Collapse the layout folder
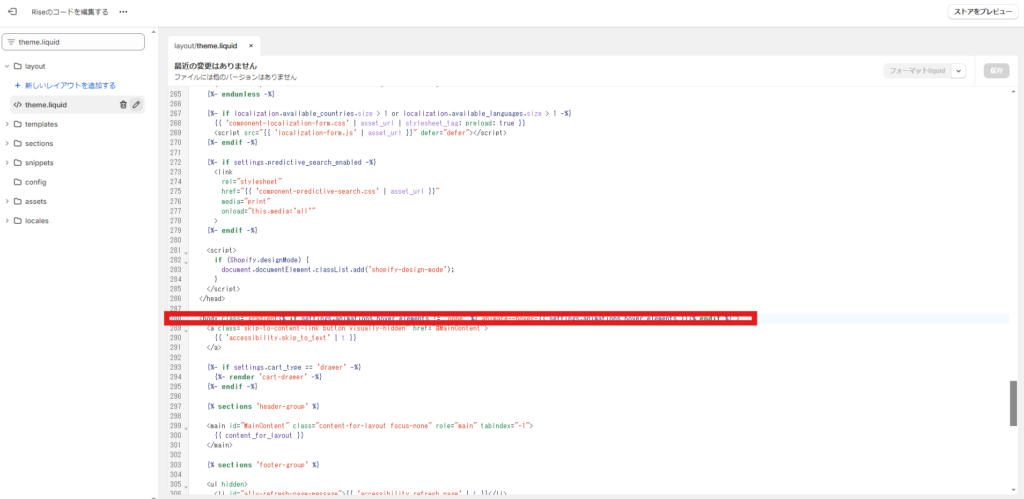Viewport: 1024px width, 499px height. point(7,66)
